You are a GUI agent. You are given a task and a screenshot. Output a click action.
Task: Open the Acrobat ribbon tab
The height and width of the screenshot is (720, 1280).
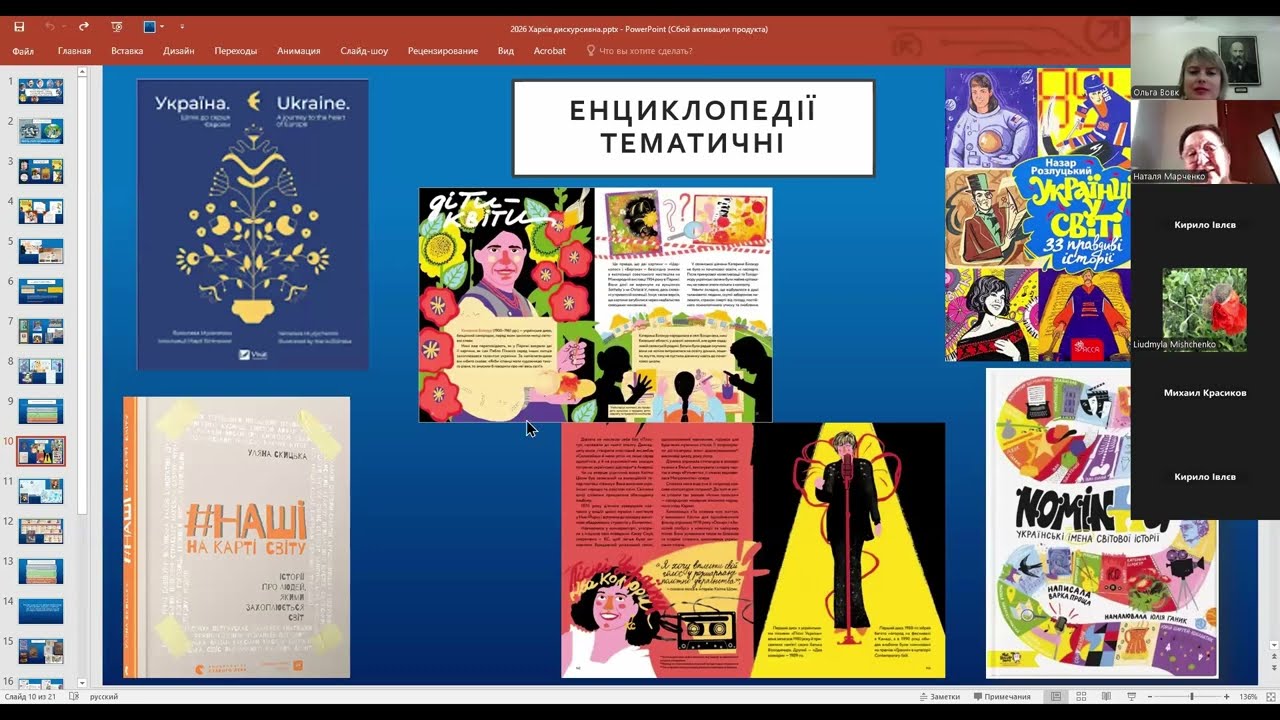(550, 51)
